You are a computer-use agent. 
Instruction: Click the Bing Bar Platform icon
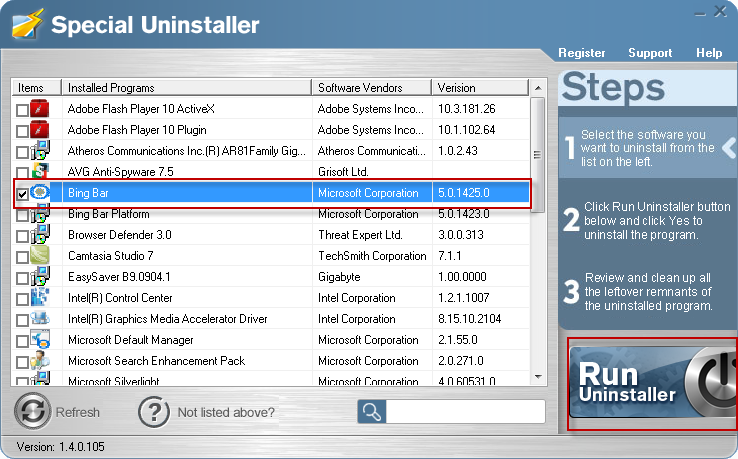pyautogui.click(x=40, y=214)
